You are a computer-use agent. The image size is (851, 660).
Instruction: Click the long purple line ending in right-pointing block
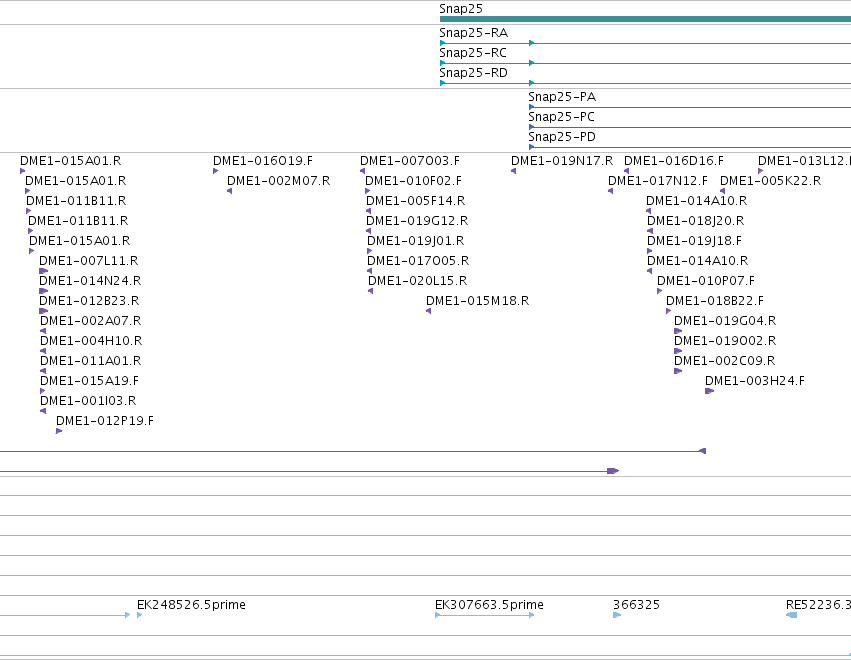(x=309, y=471)
